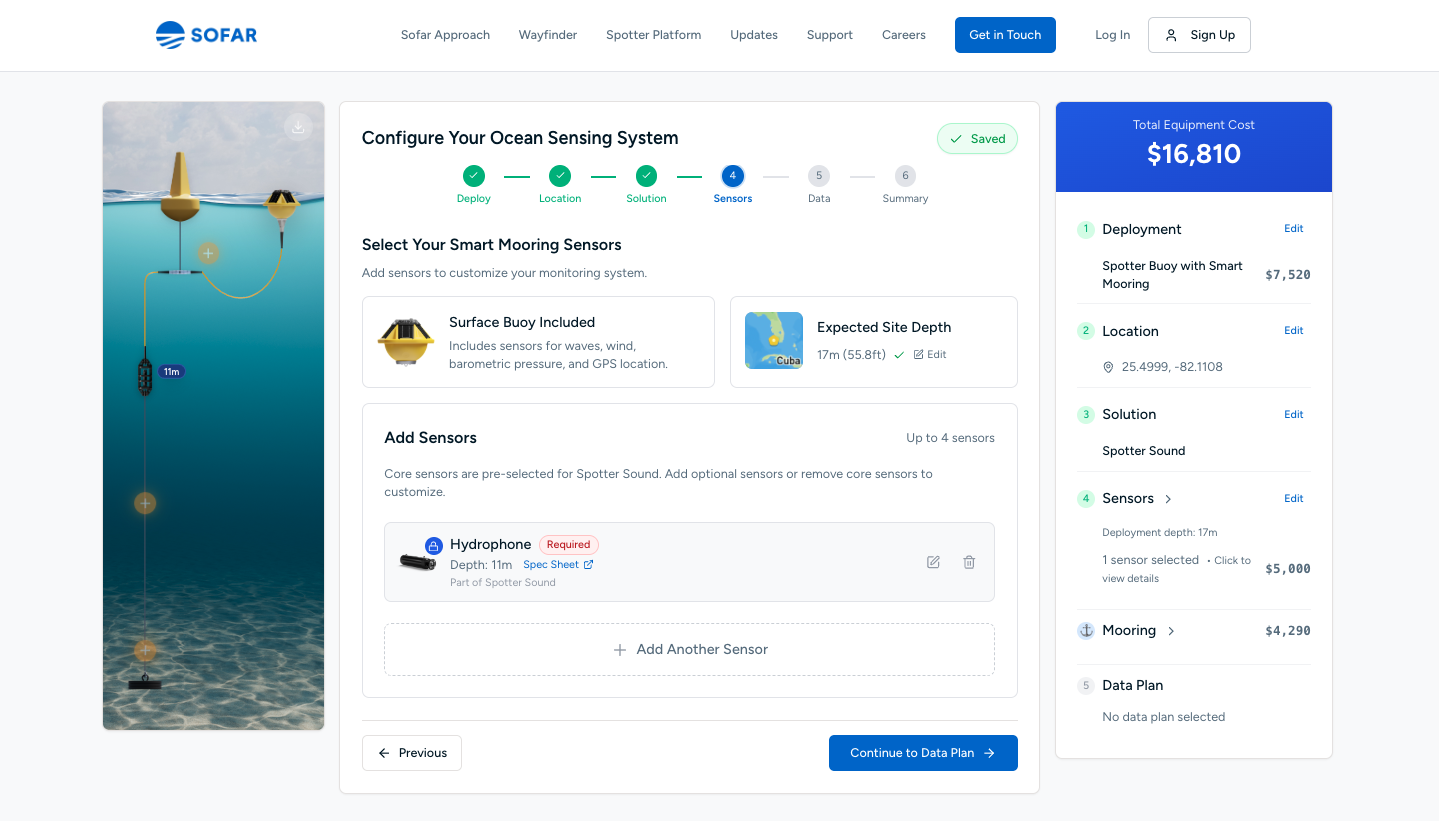The width and height of the screenshot is (1439, 821).
Task: Edit the Deployment section in cost summary
Action: click(x=1294, y=229)
